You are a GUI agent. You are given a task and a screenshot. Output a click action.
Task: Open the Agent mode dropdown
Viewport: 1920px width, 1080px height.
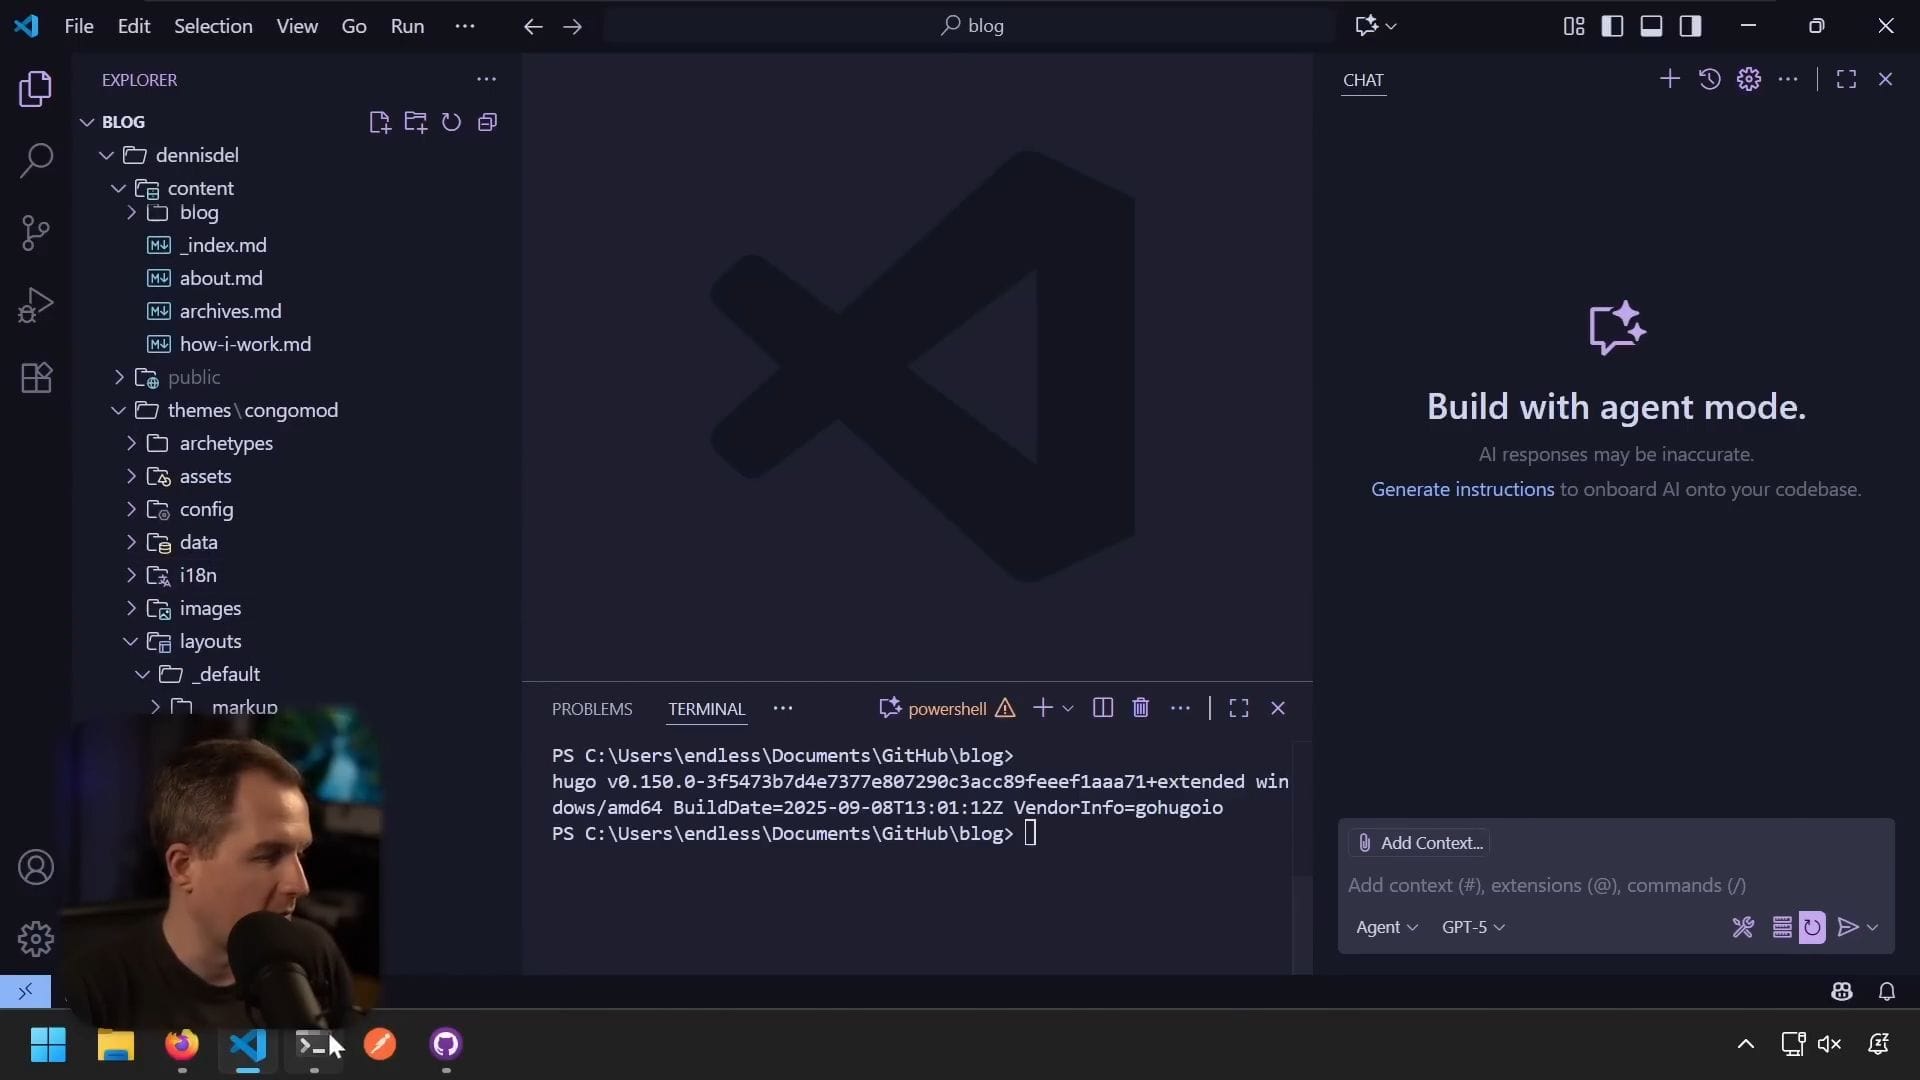pyautogui.click(x=1386, y=927)
